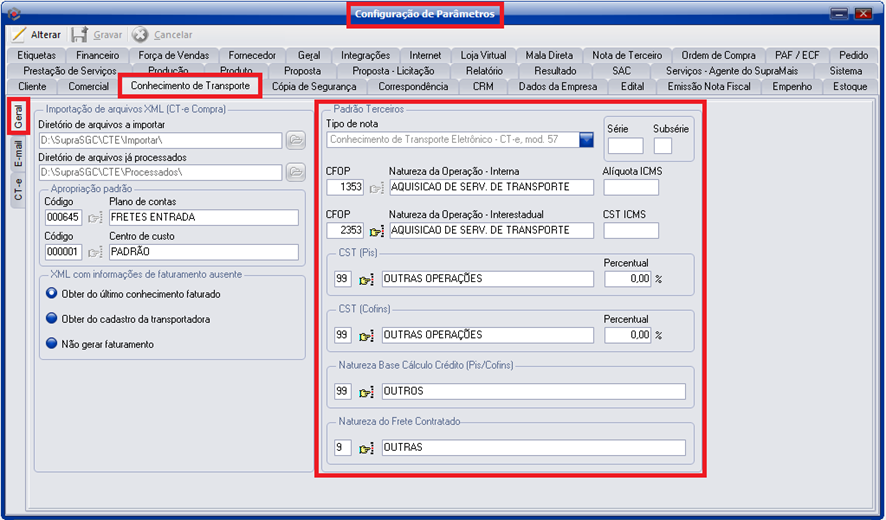Open lookup icon for CFOP 2353 Interestadual

pyautogui.click(x=376, y=231)
